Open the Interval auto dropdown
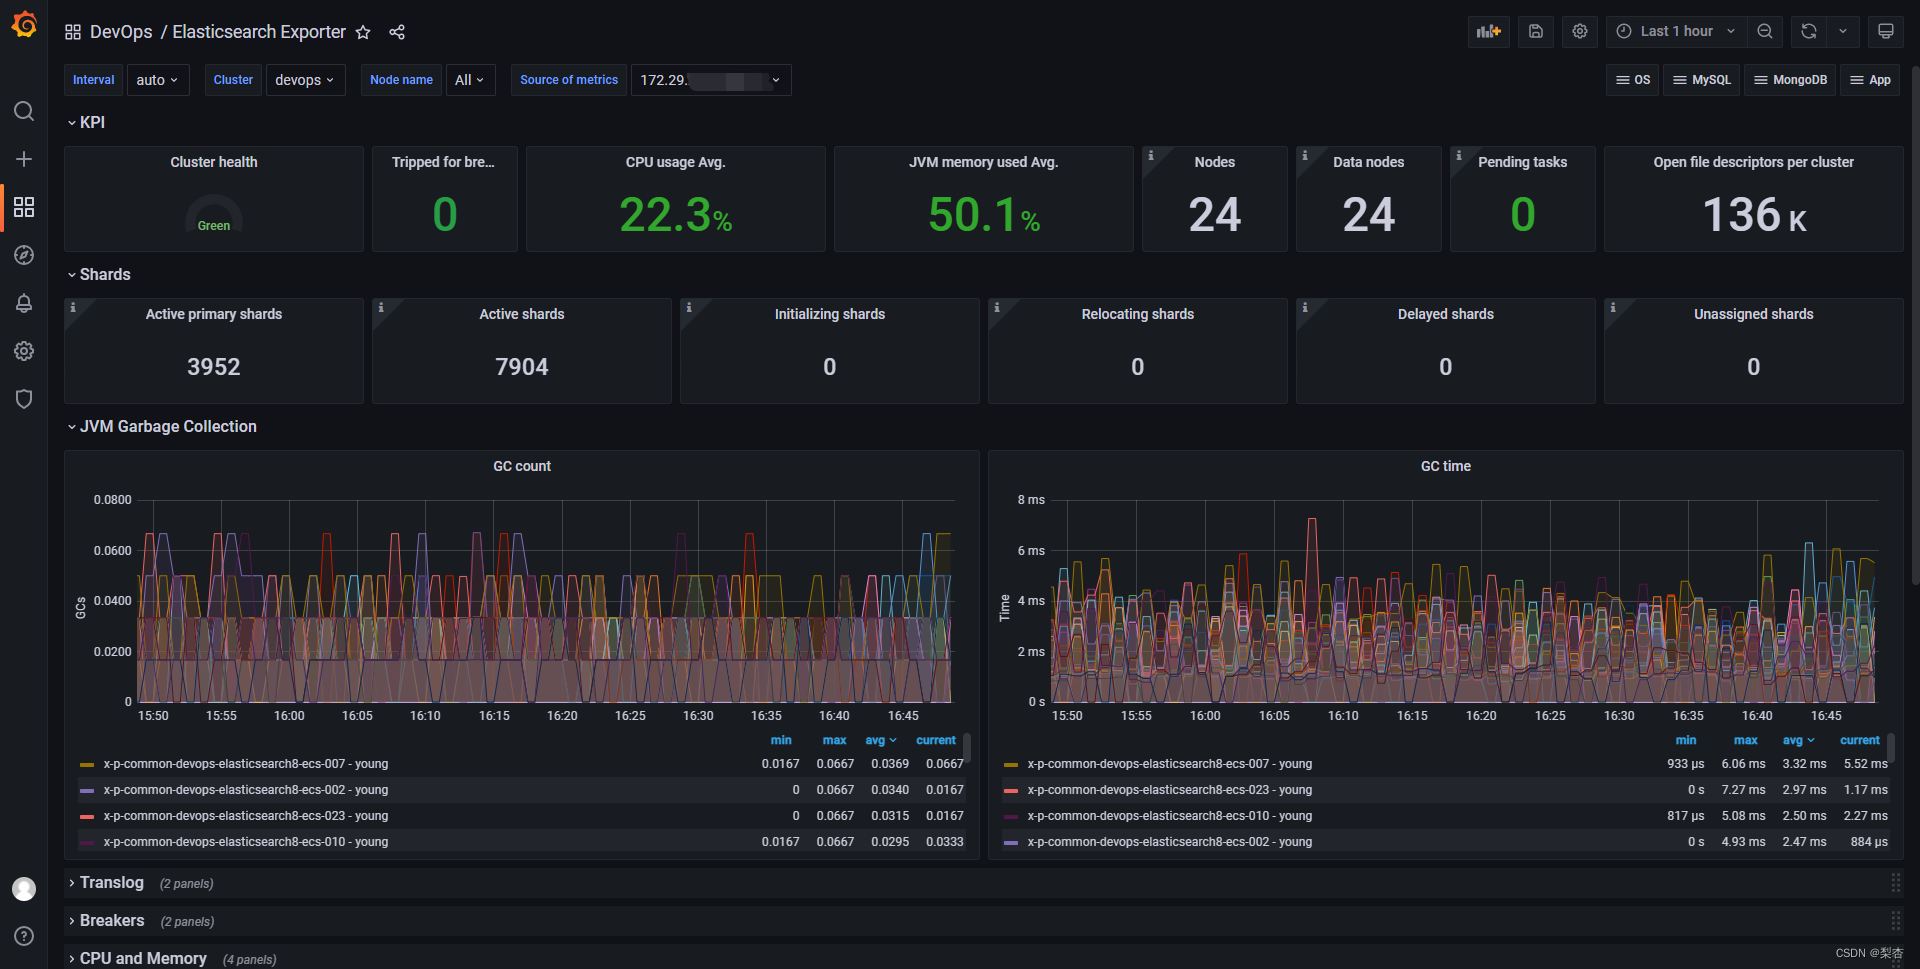Image resolution: width=1920 pixels, height=969 pixels. point(158,80)
